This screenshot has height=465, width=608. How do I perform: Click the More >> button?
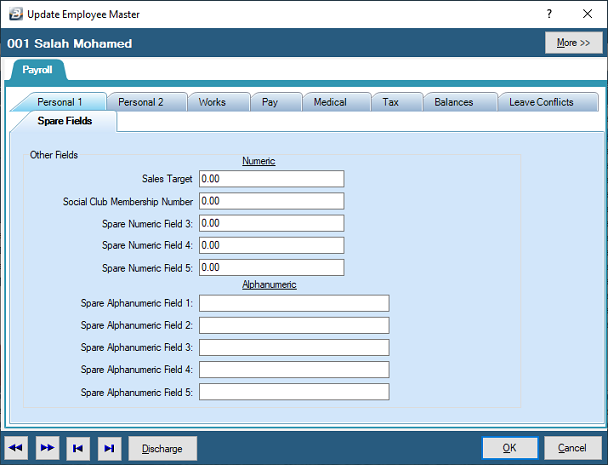point(573,43)
